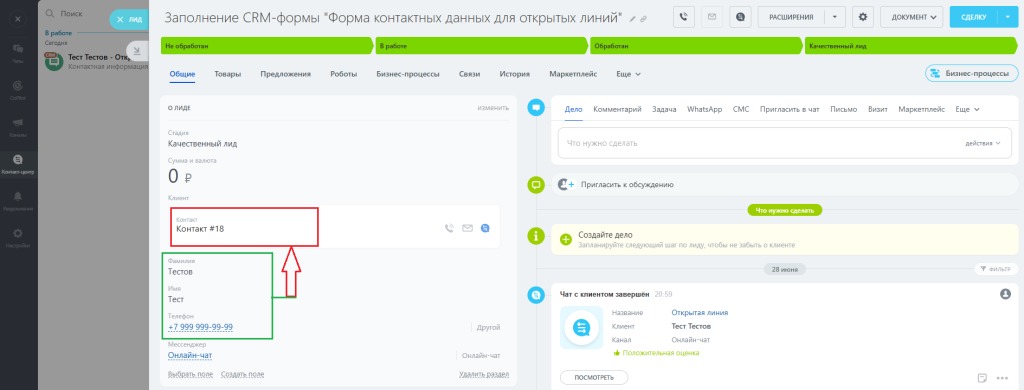Select the Задача activity tab
The width and height of the screenshot is (1024, 390).
(x=664, y=110)
